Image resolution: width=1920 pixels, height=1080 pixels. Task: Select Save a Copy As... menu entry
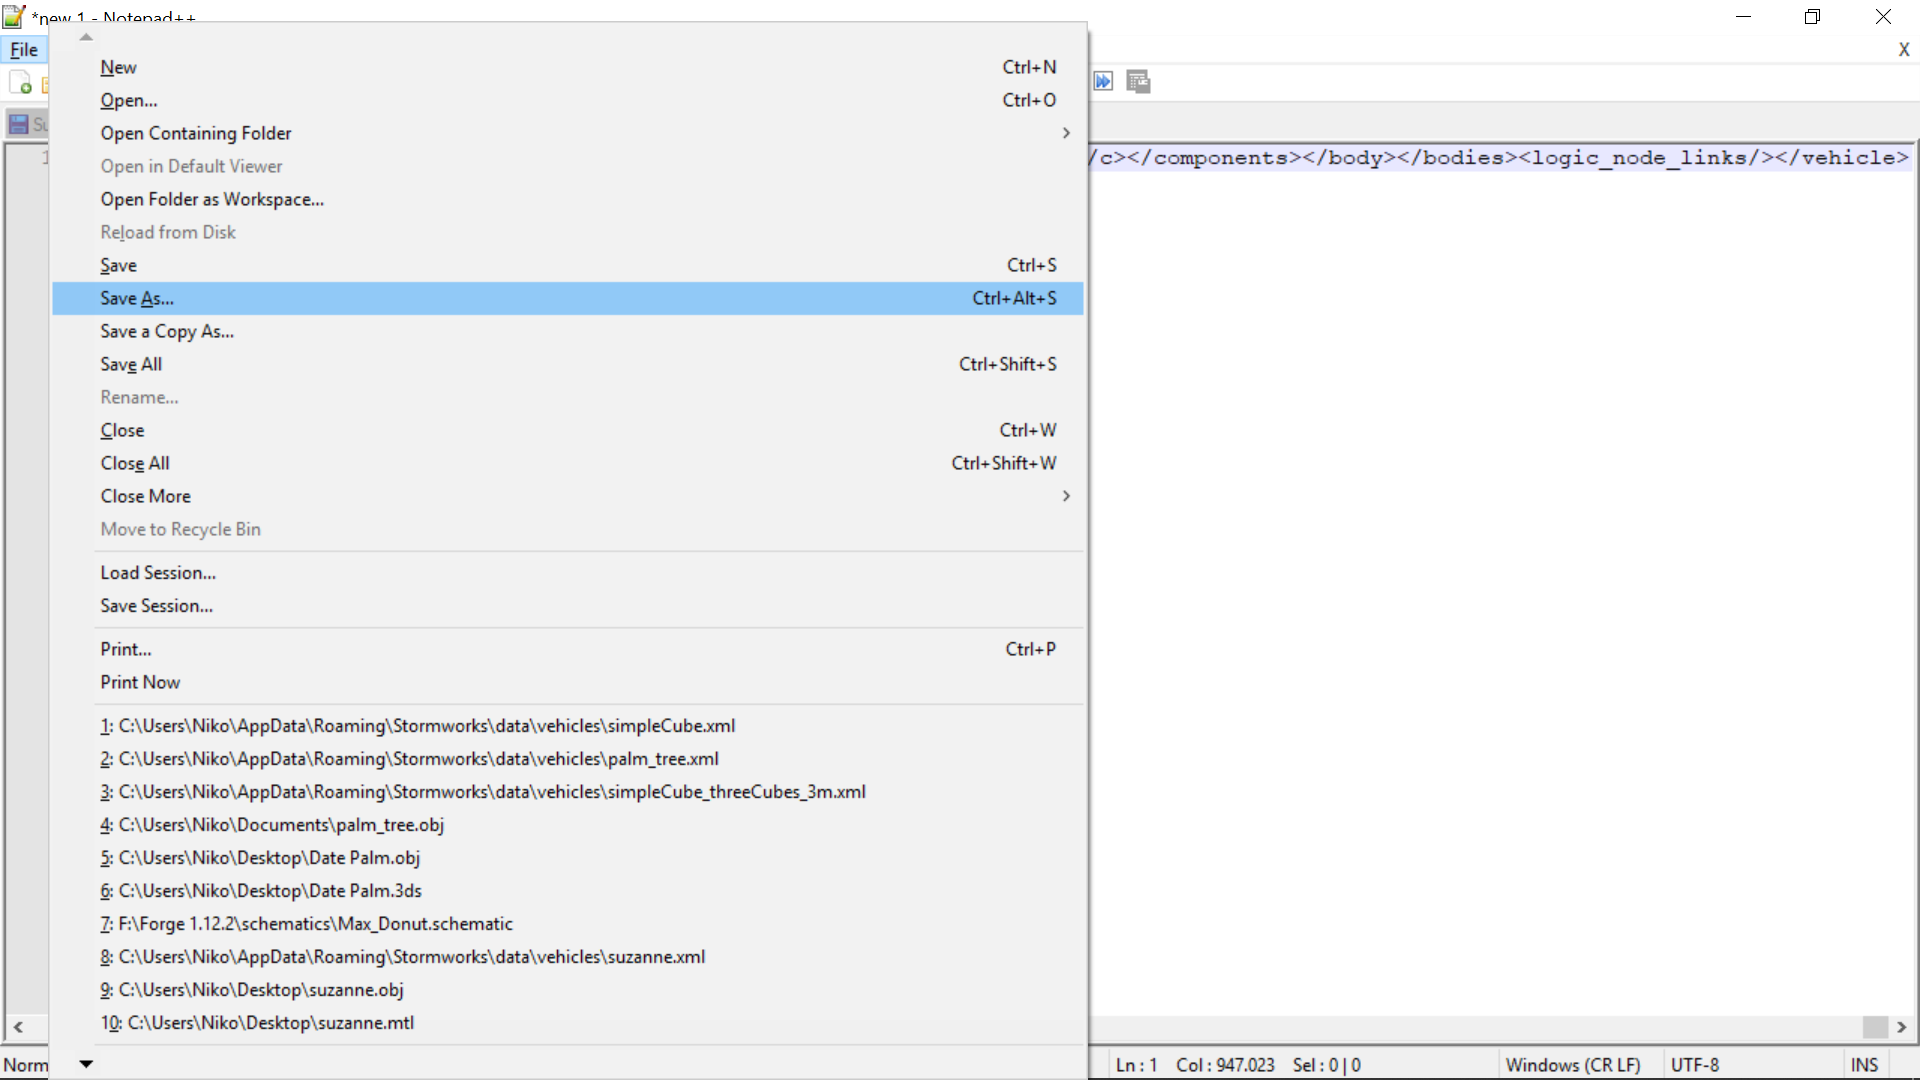click(x=167, y=331)
